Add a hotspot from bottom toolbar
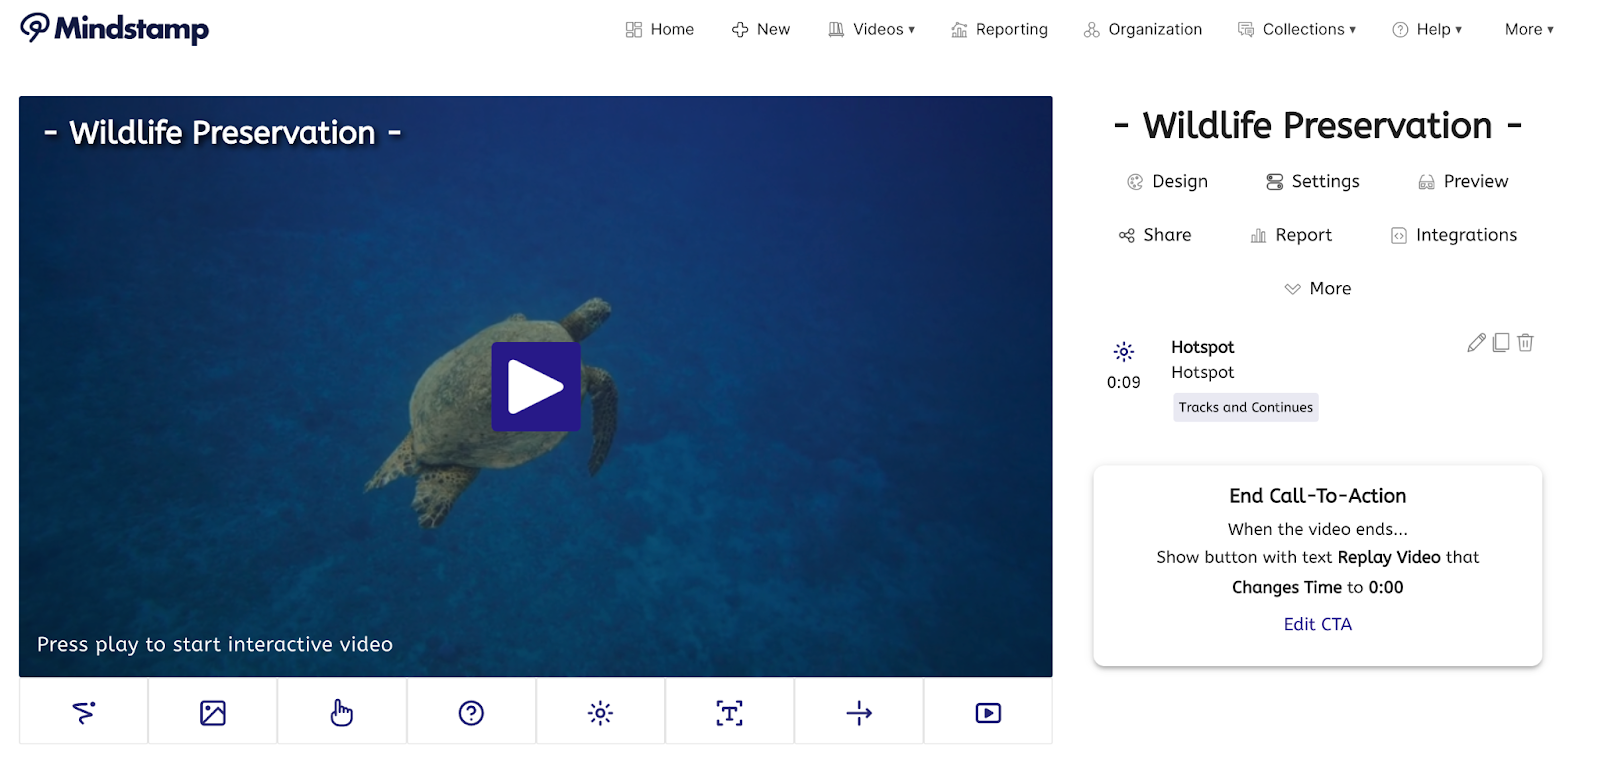The height and width of the screenshot is (763, 1600). pos(600,712)
